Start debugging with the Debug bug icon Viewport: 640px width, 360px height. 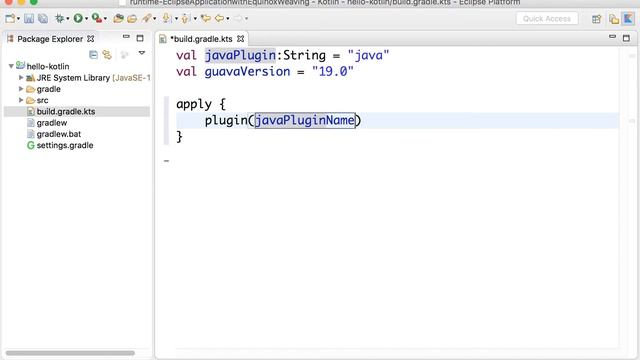(60, 18)
